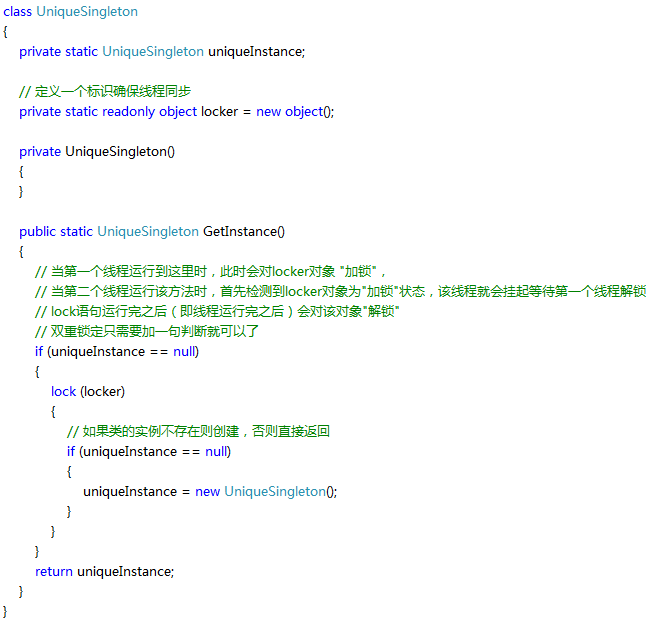
Task: Click the 'lock (locker)' statement
Action: click(x=88, y=392)
